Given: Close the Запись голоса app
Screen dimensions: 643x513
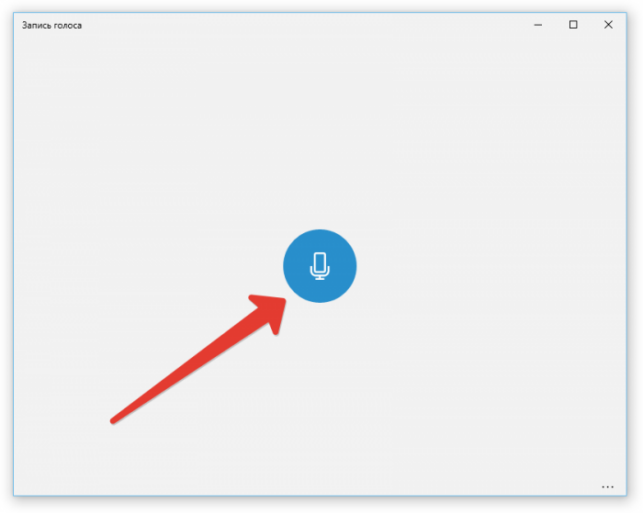Looking at the screenshot, I should 608,25.
